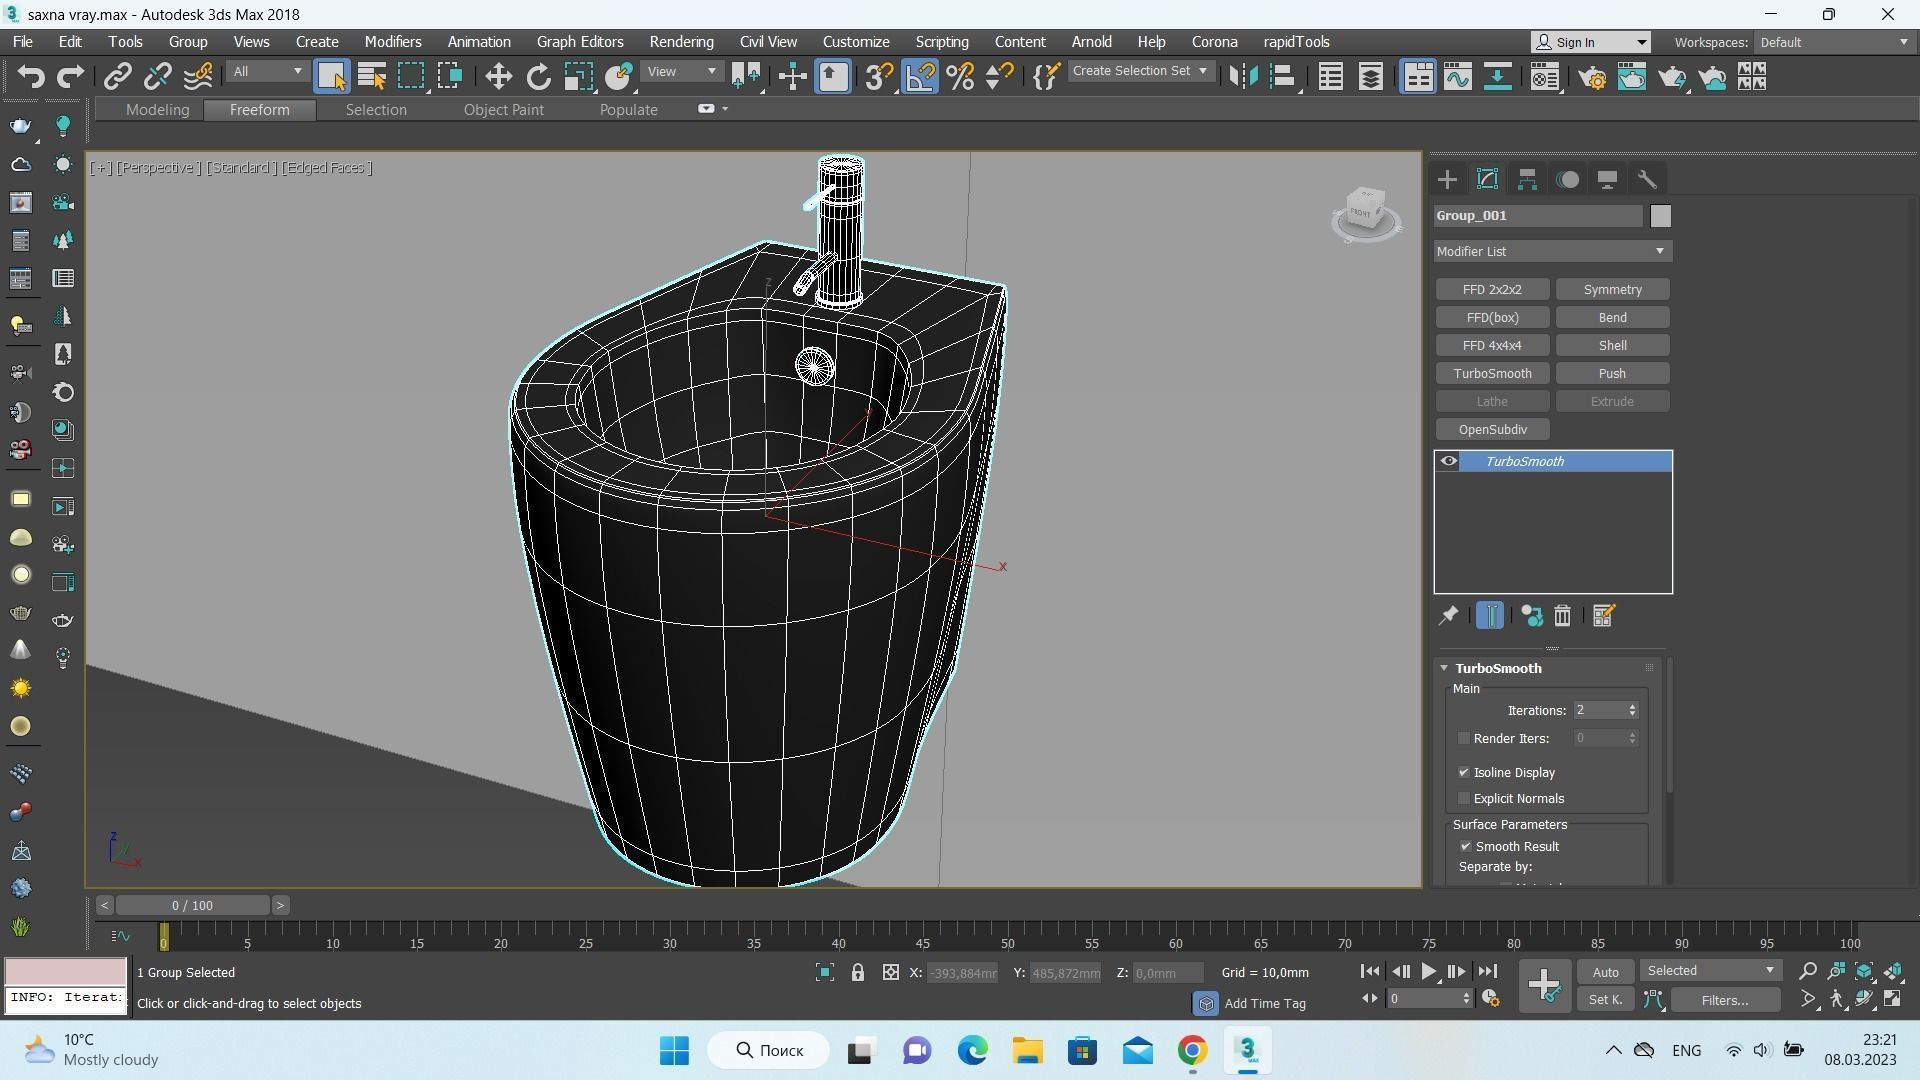Toggle Show End Result button
The height and width of the screenshot is (1080, 1920).
(1489, 616)
